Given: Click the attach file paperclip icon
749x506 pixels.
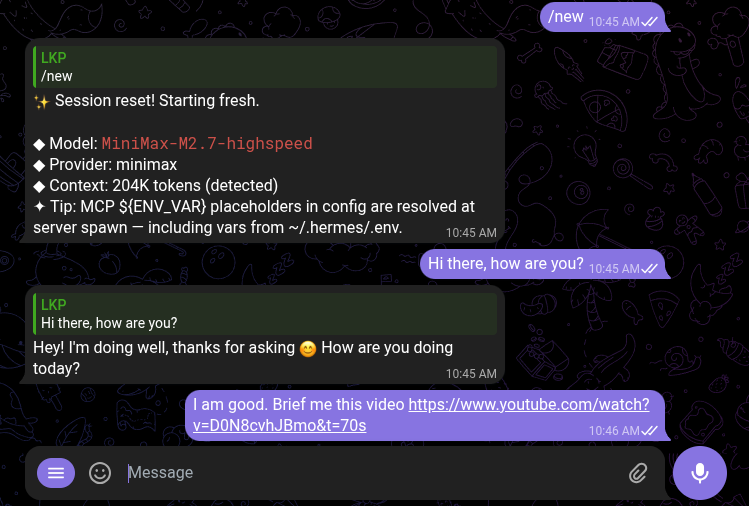Looking at the screenshot, I should point(638,473).
